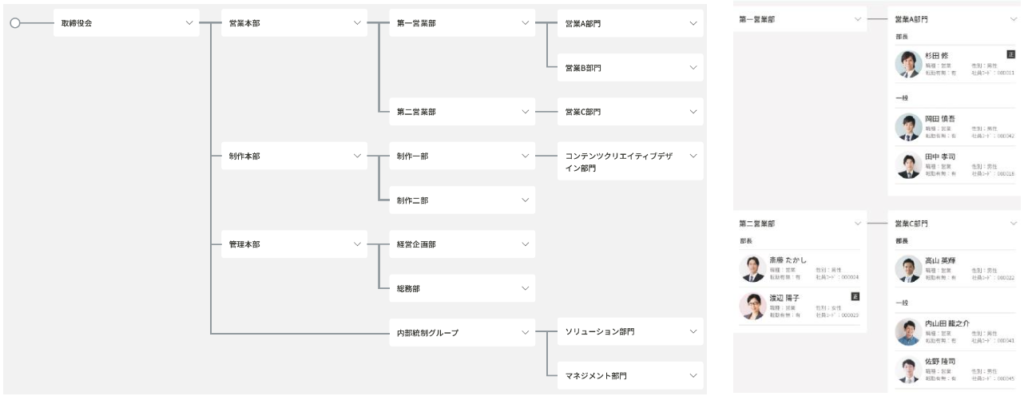Expand the 取締役会 node chevron
Viewport: 1024px width, 400px height.
(189, 23)
